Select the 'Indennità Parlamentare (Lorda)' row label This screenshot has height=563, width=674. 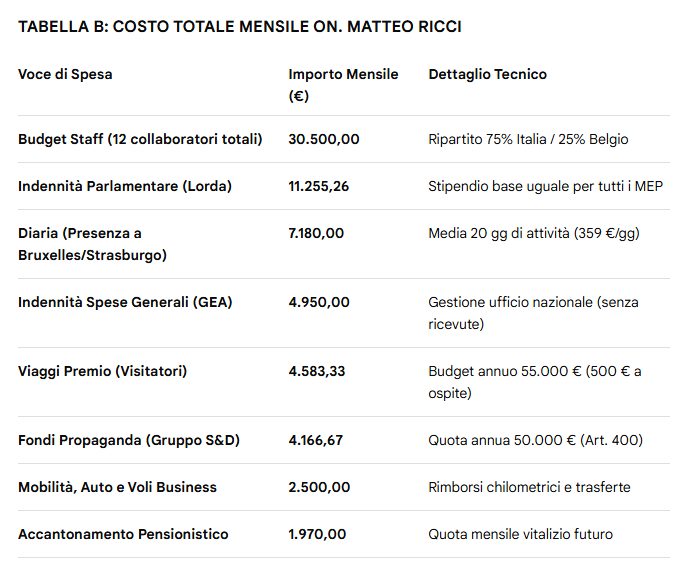point(124,186)
